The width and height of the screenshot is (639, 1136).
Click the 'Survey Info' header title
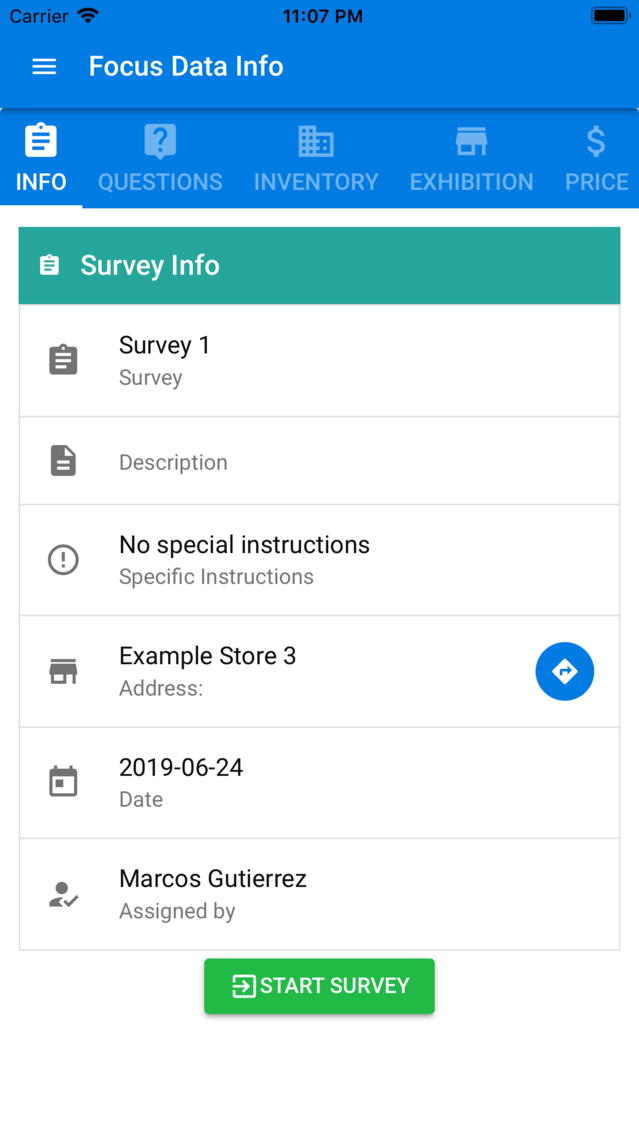point(150,265)
